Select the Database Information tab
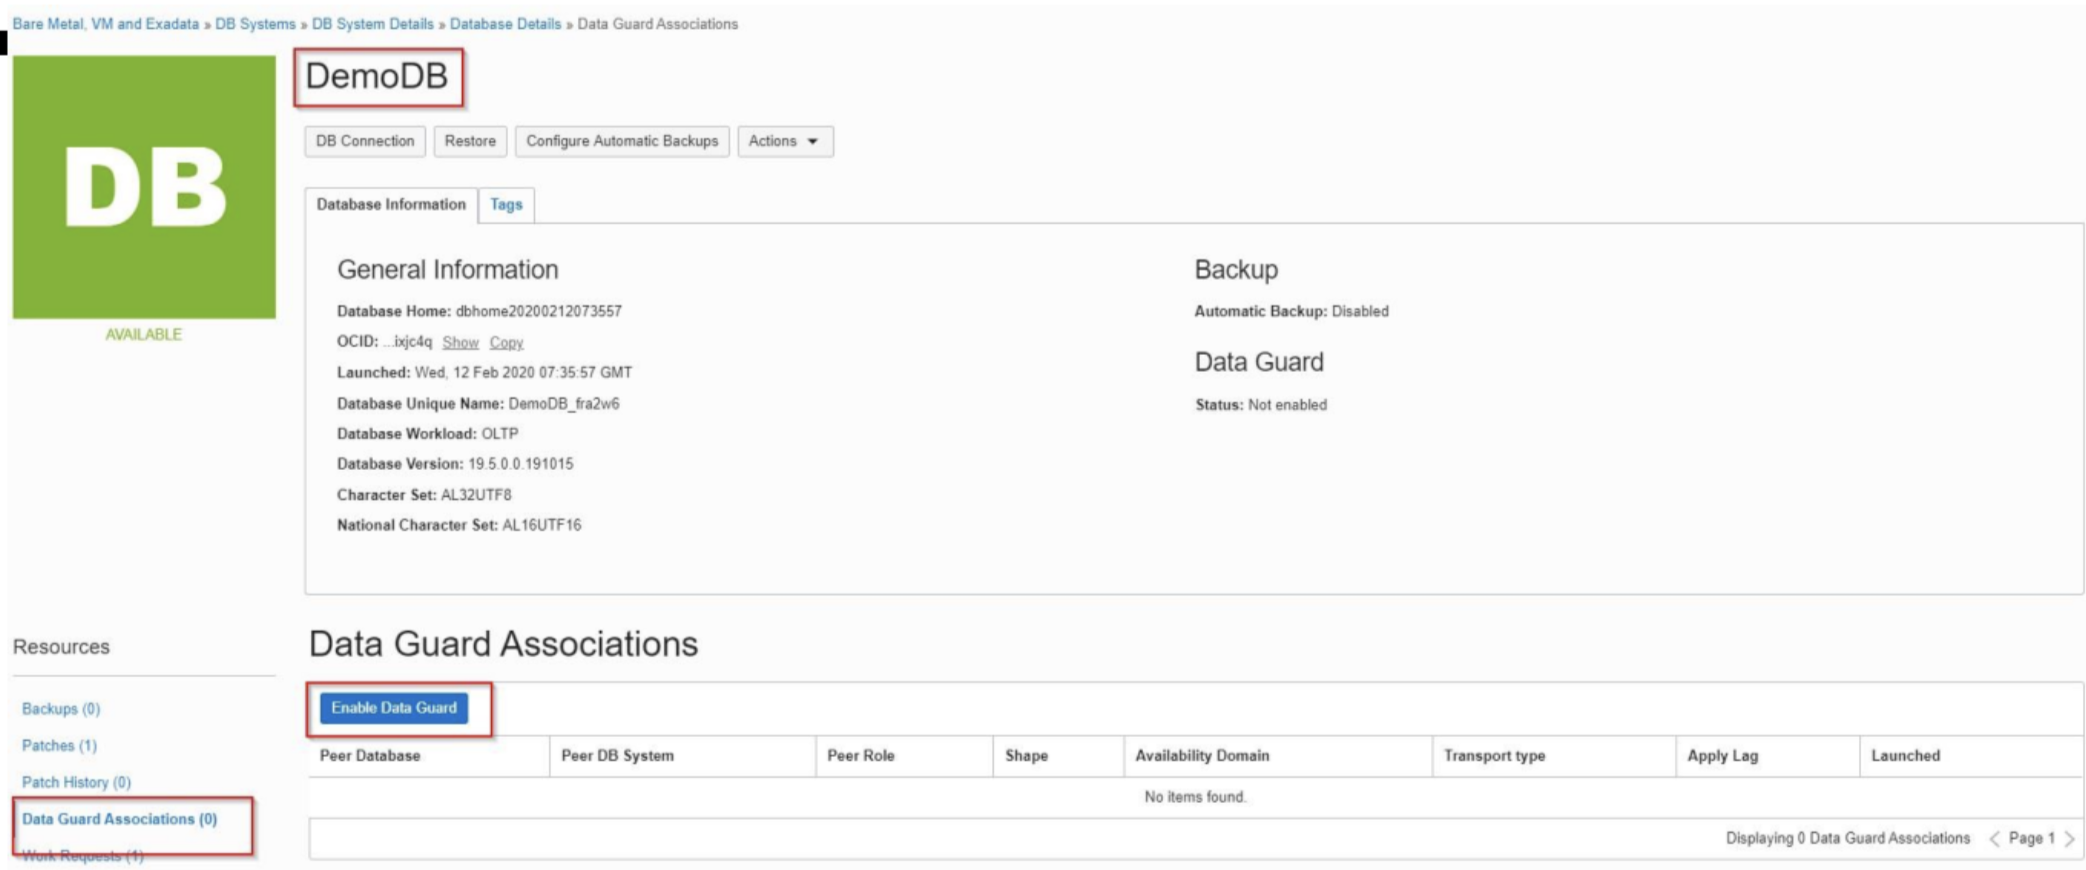 click(x=391, y=205)
